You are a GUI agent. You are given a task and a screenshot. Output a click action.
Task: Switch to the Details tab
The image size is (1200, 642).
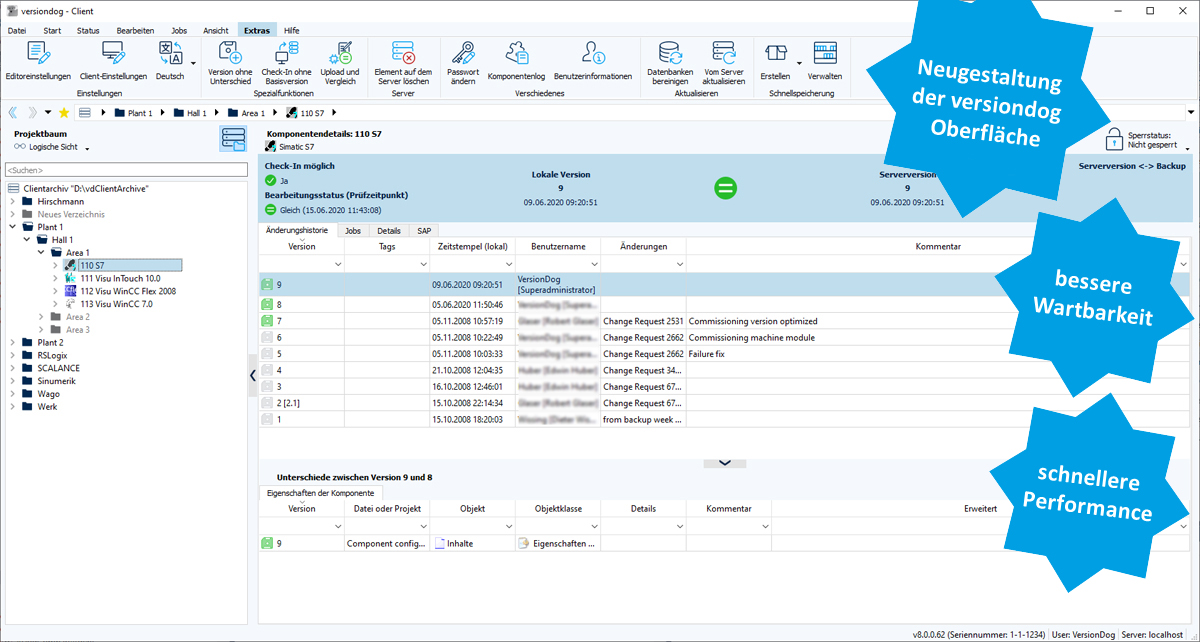[x=389, y=231]
